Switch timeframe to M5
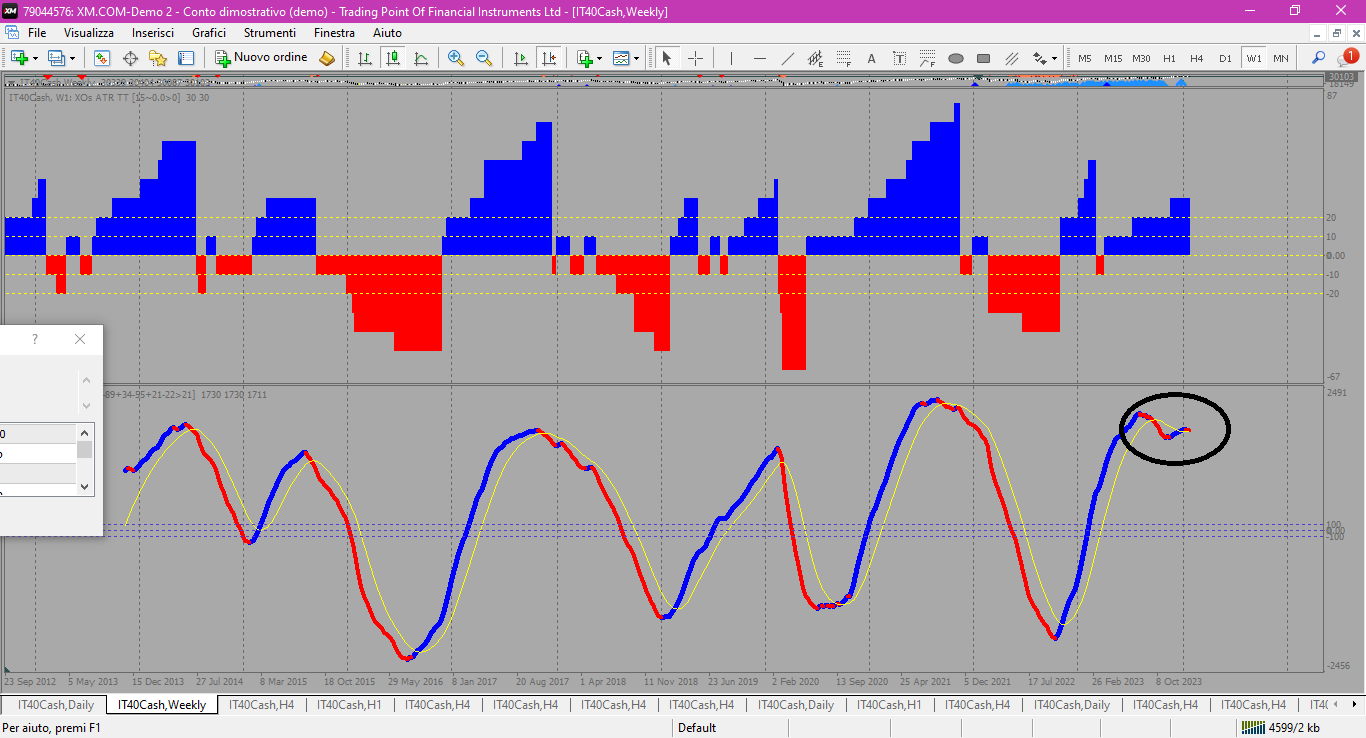 [x=1085, y=58]
